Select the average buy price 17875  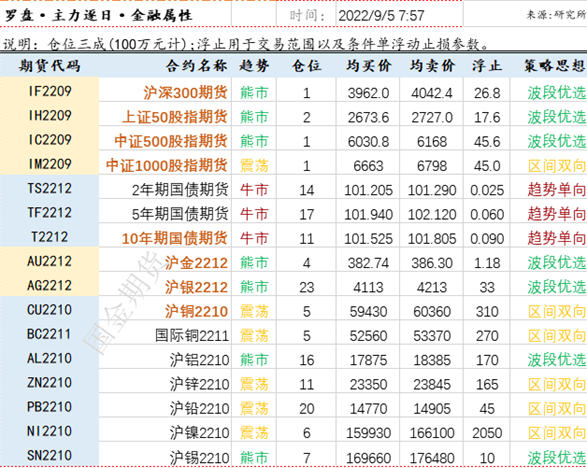[368, 360]
